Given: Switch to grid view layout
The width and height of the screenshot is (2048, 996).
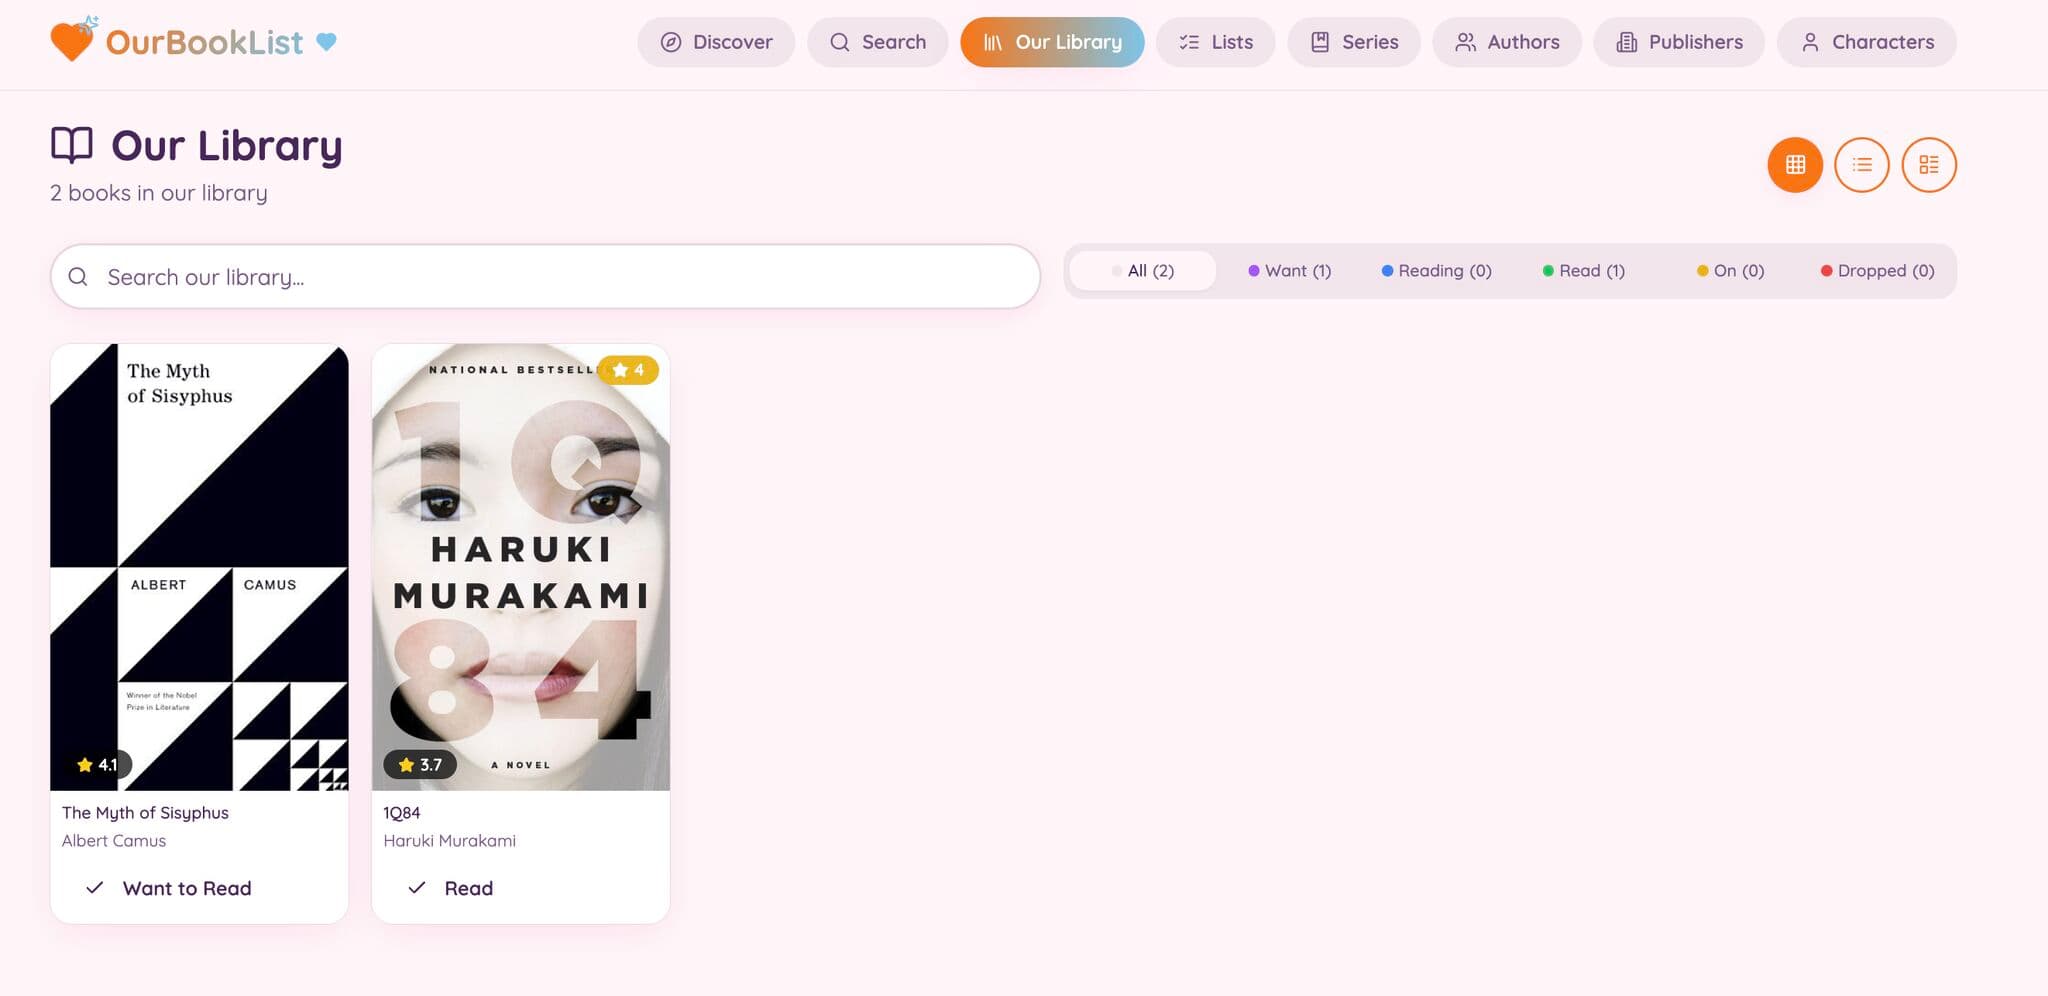Looking at the screenshot, I should [x=1795, y=165].
